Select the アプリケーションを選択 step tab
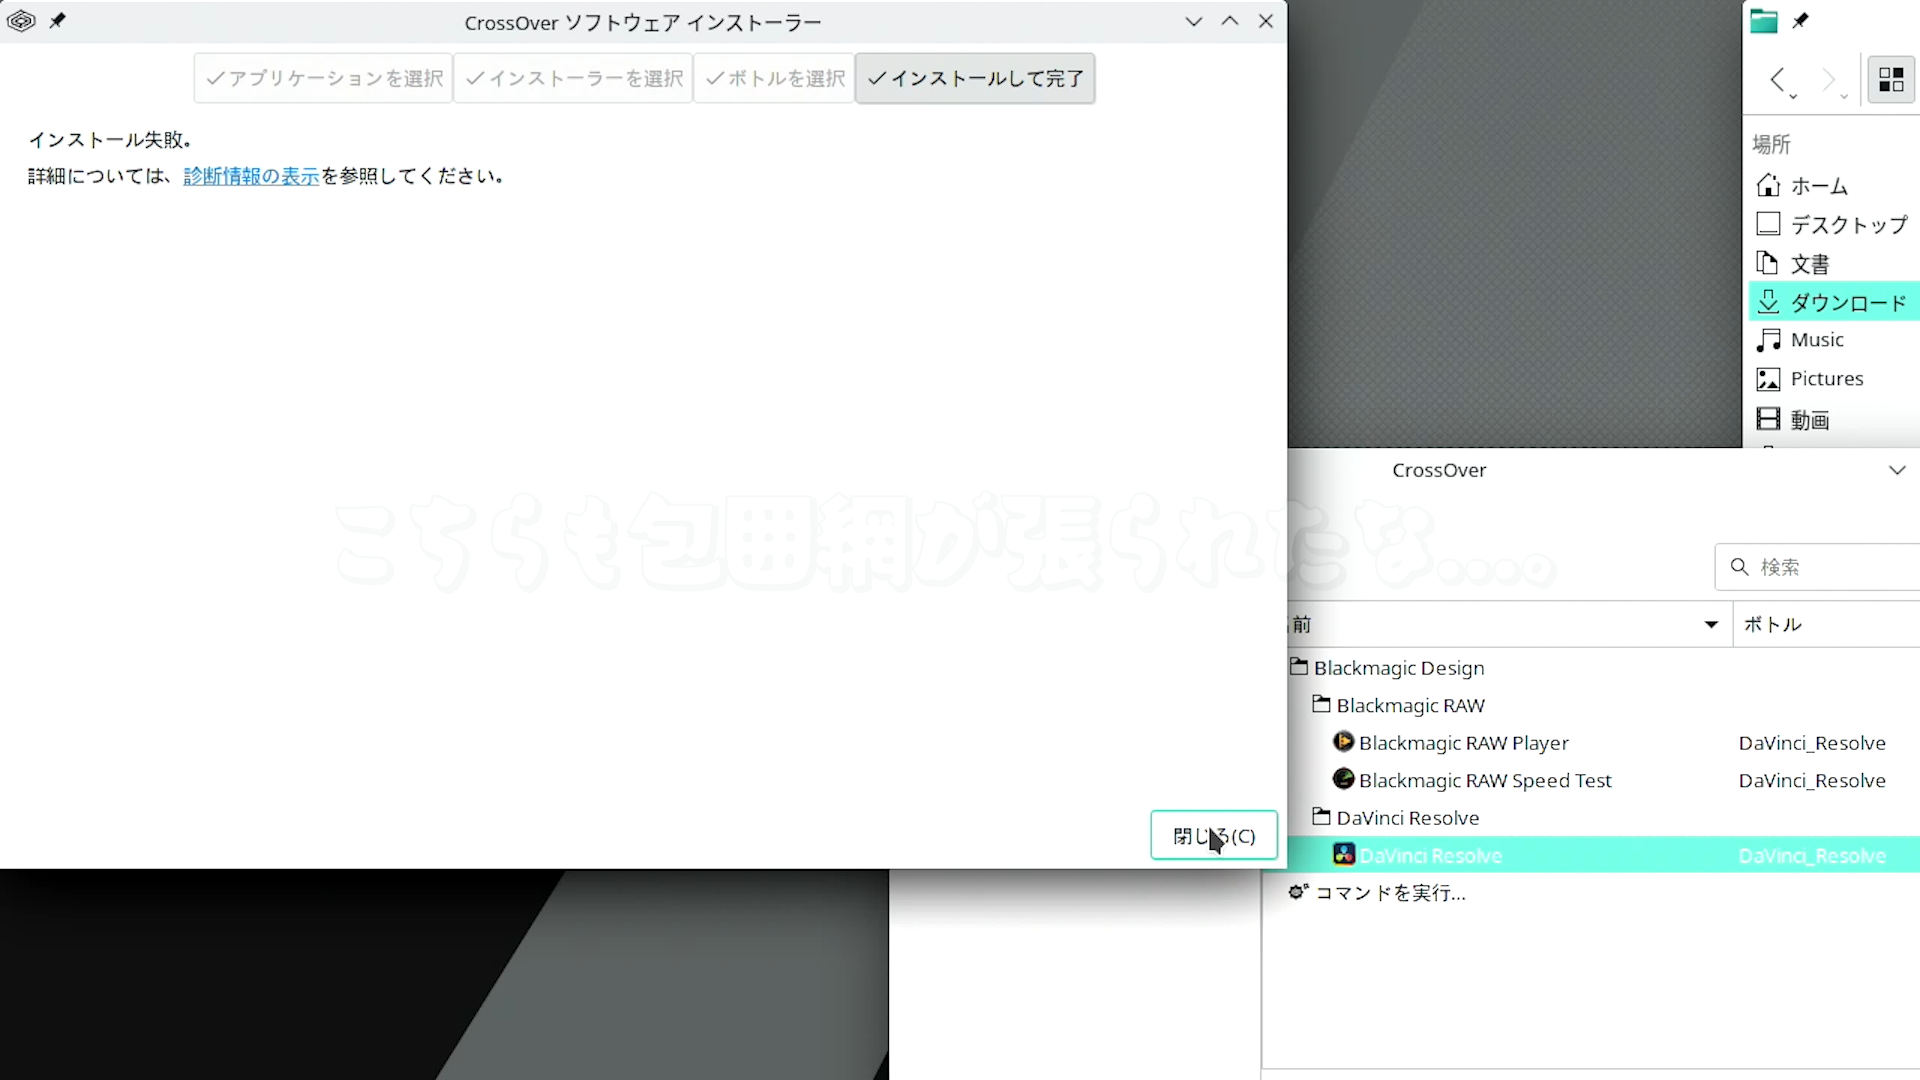 324,78
